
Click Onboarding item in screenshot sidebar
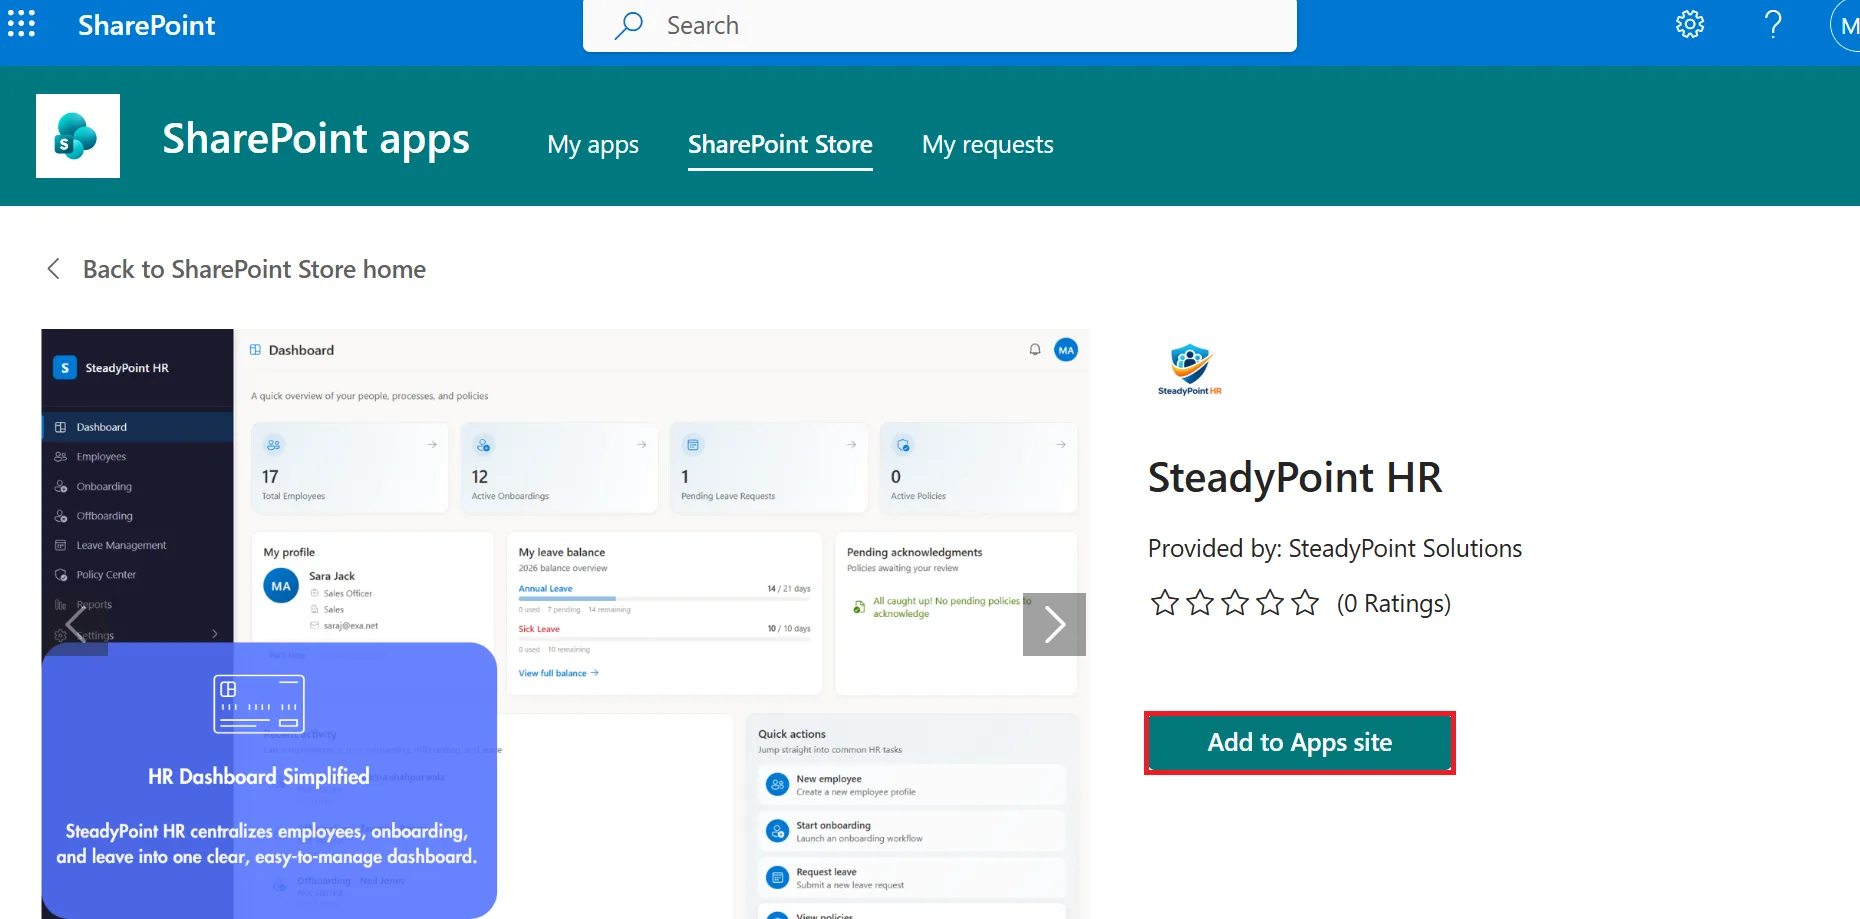pyautogui.click(x=137, y=487)
